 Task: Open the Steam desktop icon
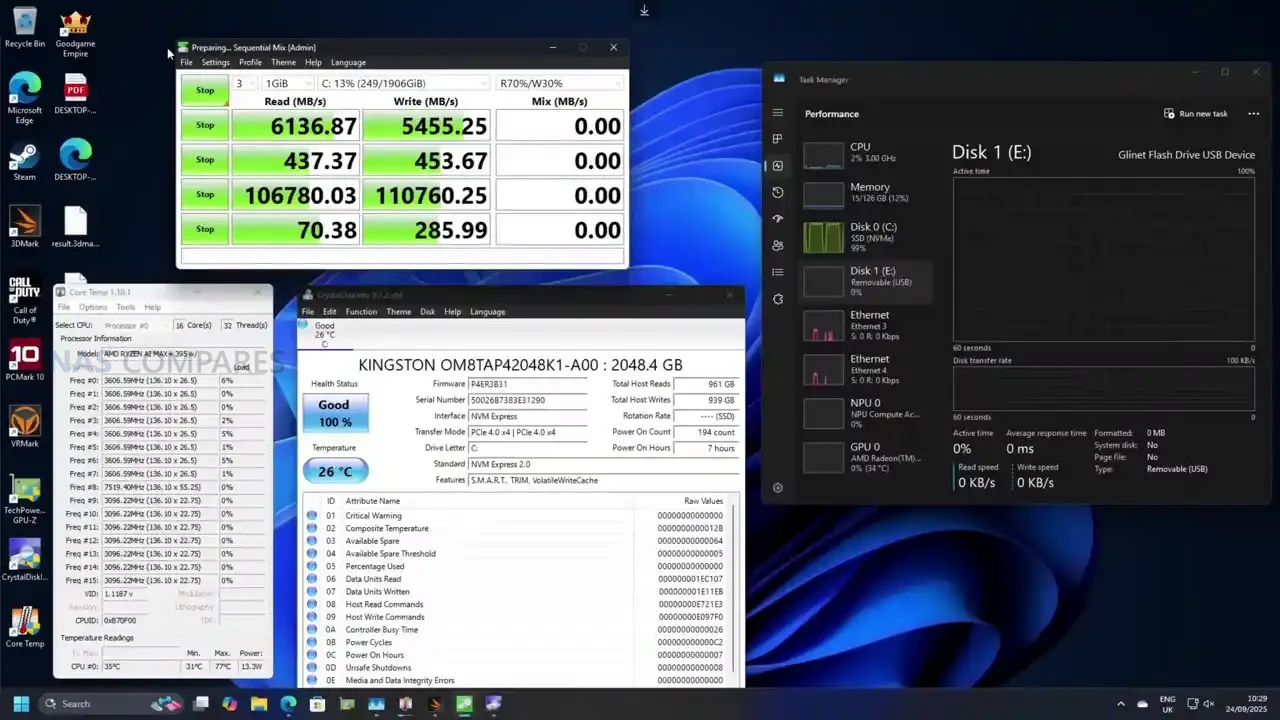coord(24,158)
